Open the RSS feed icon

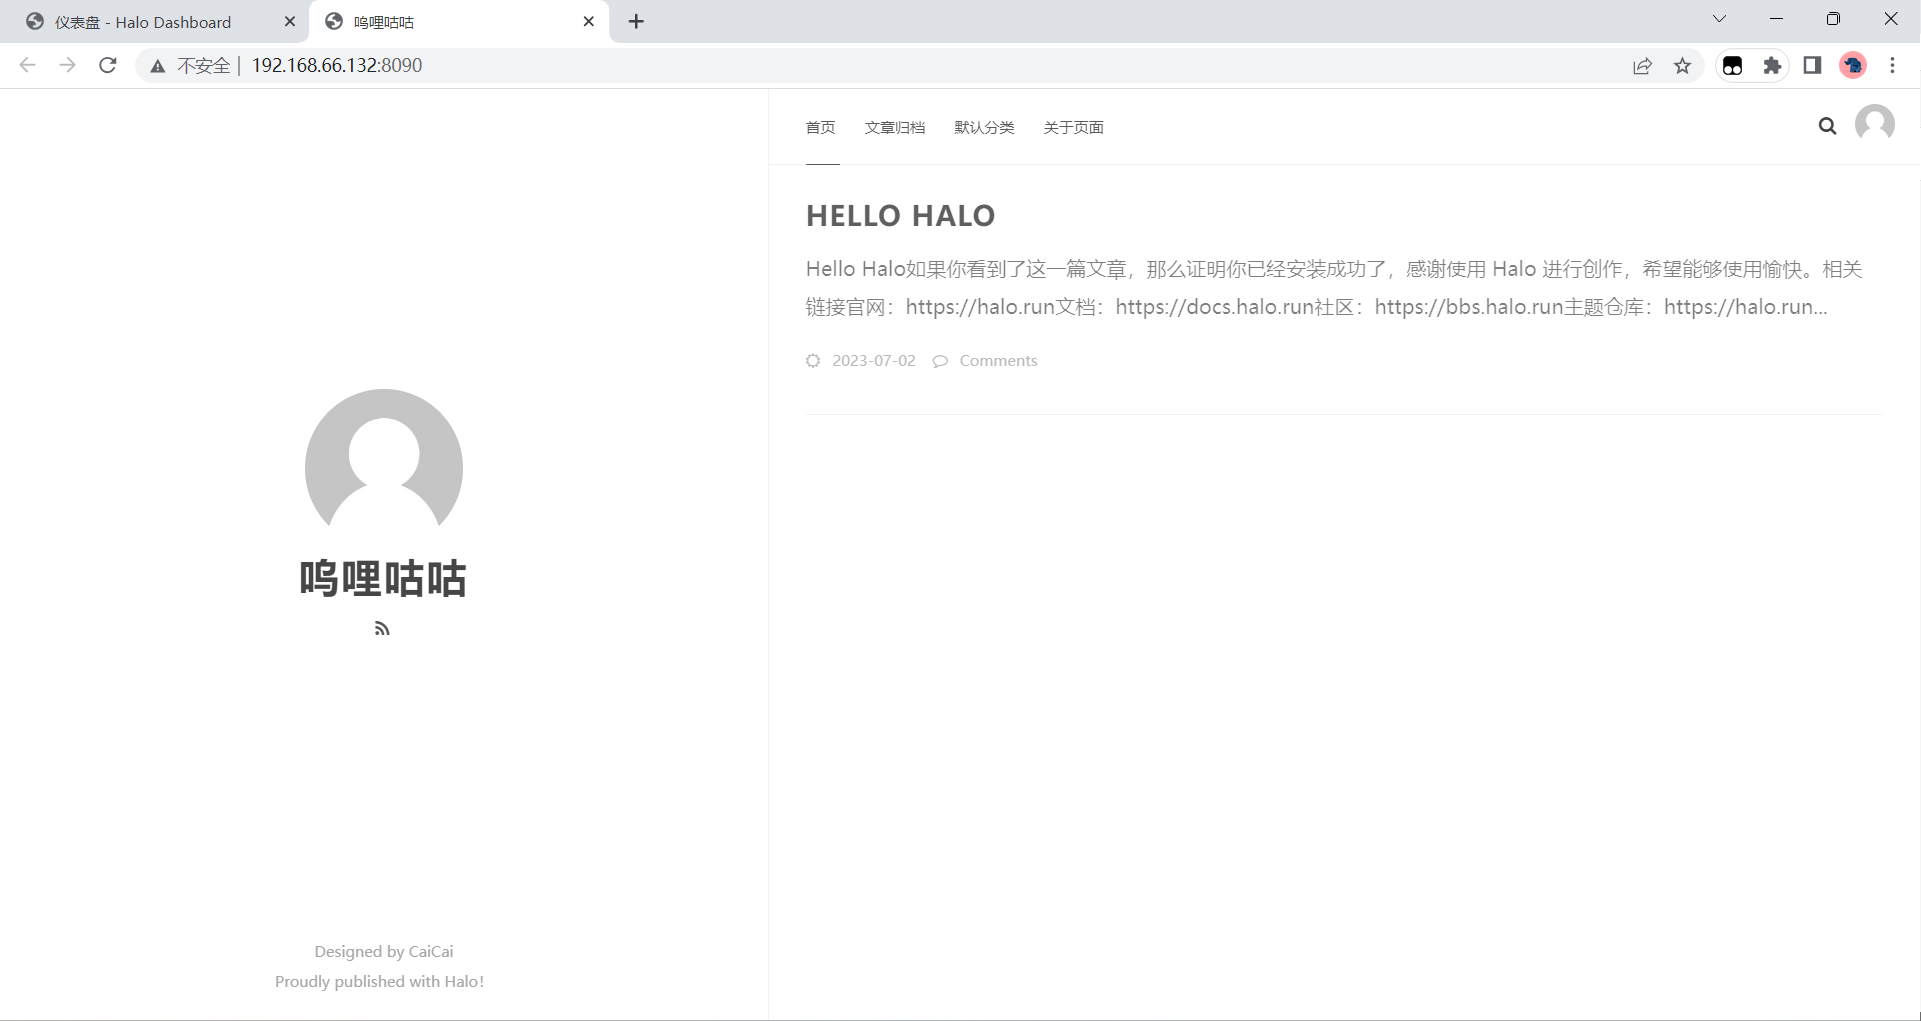(x=382, y=628)
